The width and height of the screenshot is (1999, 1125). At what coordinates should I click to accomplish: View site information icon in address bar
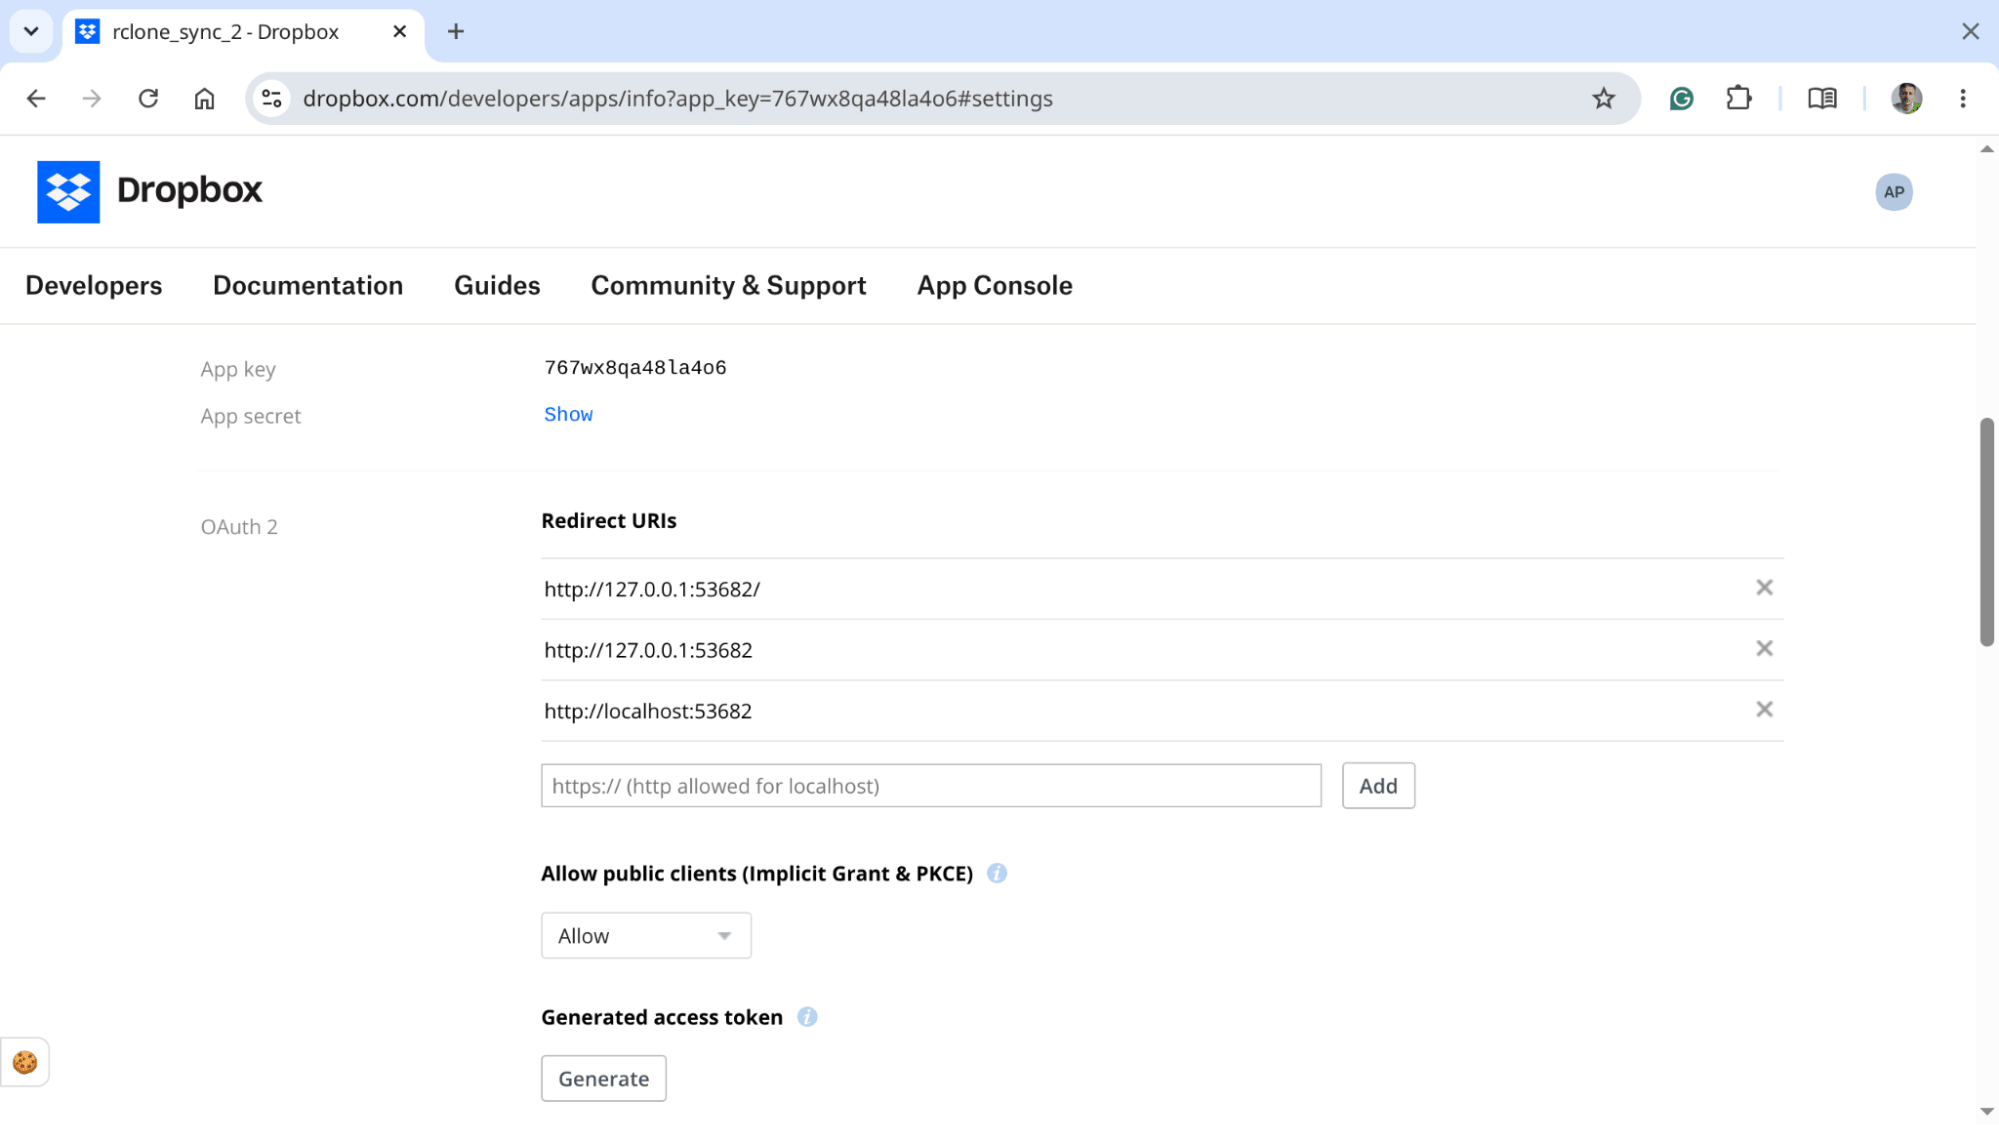pyautogui.click(x=272, y=98)
